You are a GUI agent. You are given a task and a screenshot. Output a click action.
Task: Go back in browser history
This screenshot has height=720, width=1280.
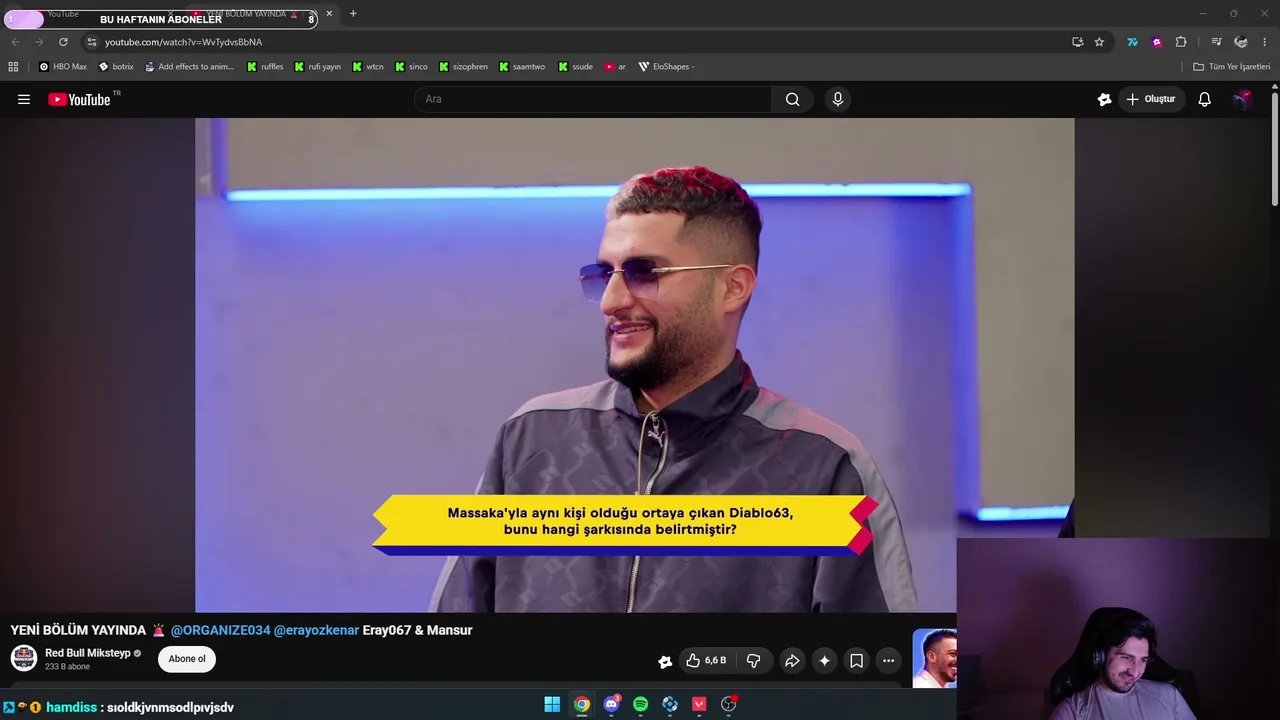click(x=15, y=42)
